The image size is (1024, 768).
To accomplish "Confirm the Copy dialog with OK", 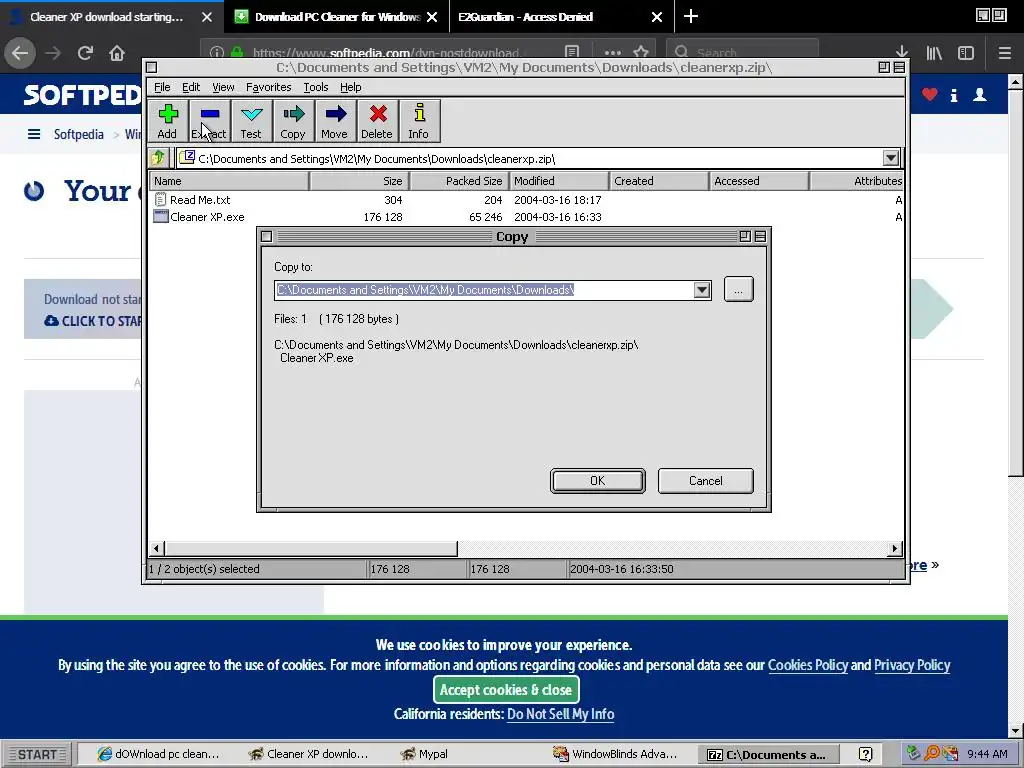I will 598,481.
